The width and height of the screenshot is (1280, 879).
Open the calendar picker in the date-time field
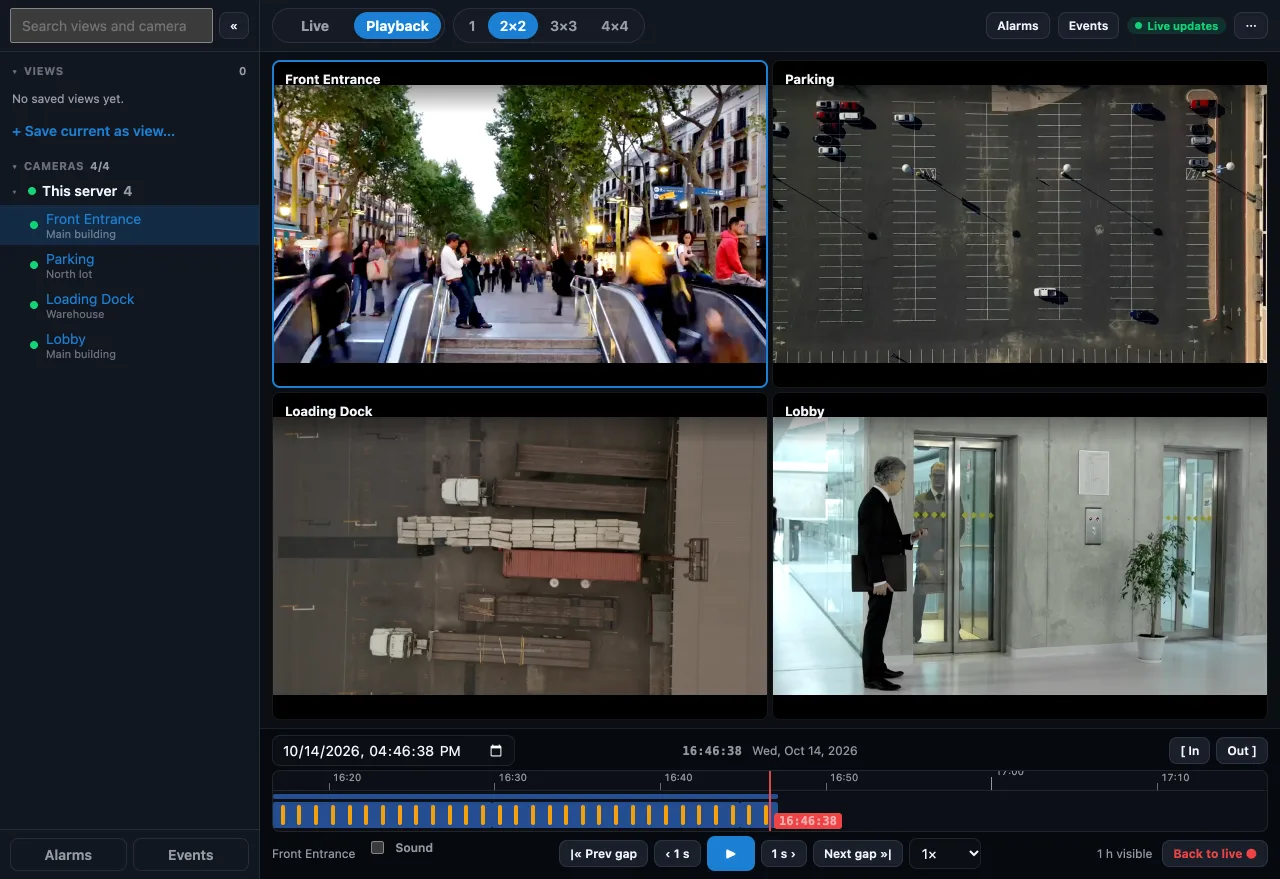496,751
